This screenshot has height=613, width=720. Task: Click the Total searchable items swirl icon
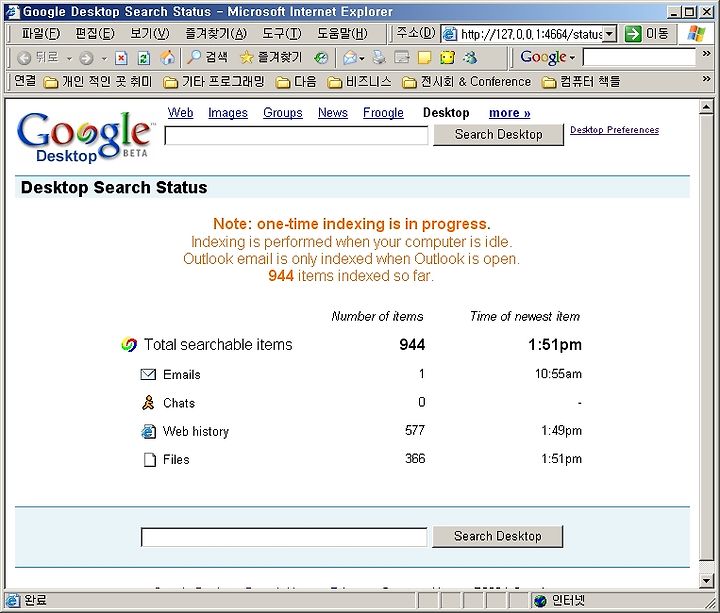pyautogui.click(x=129, y=344)
